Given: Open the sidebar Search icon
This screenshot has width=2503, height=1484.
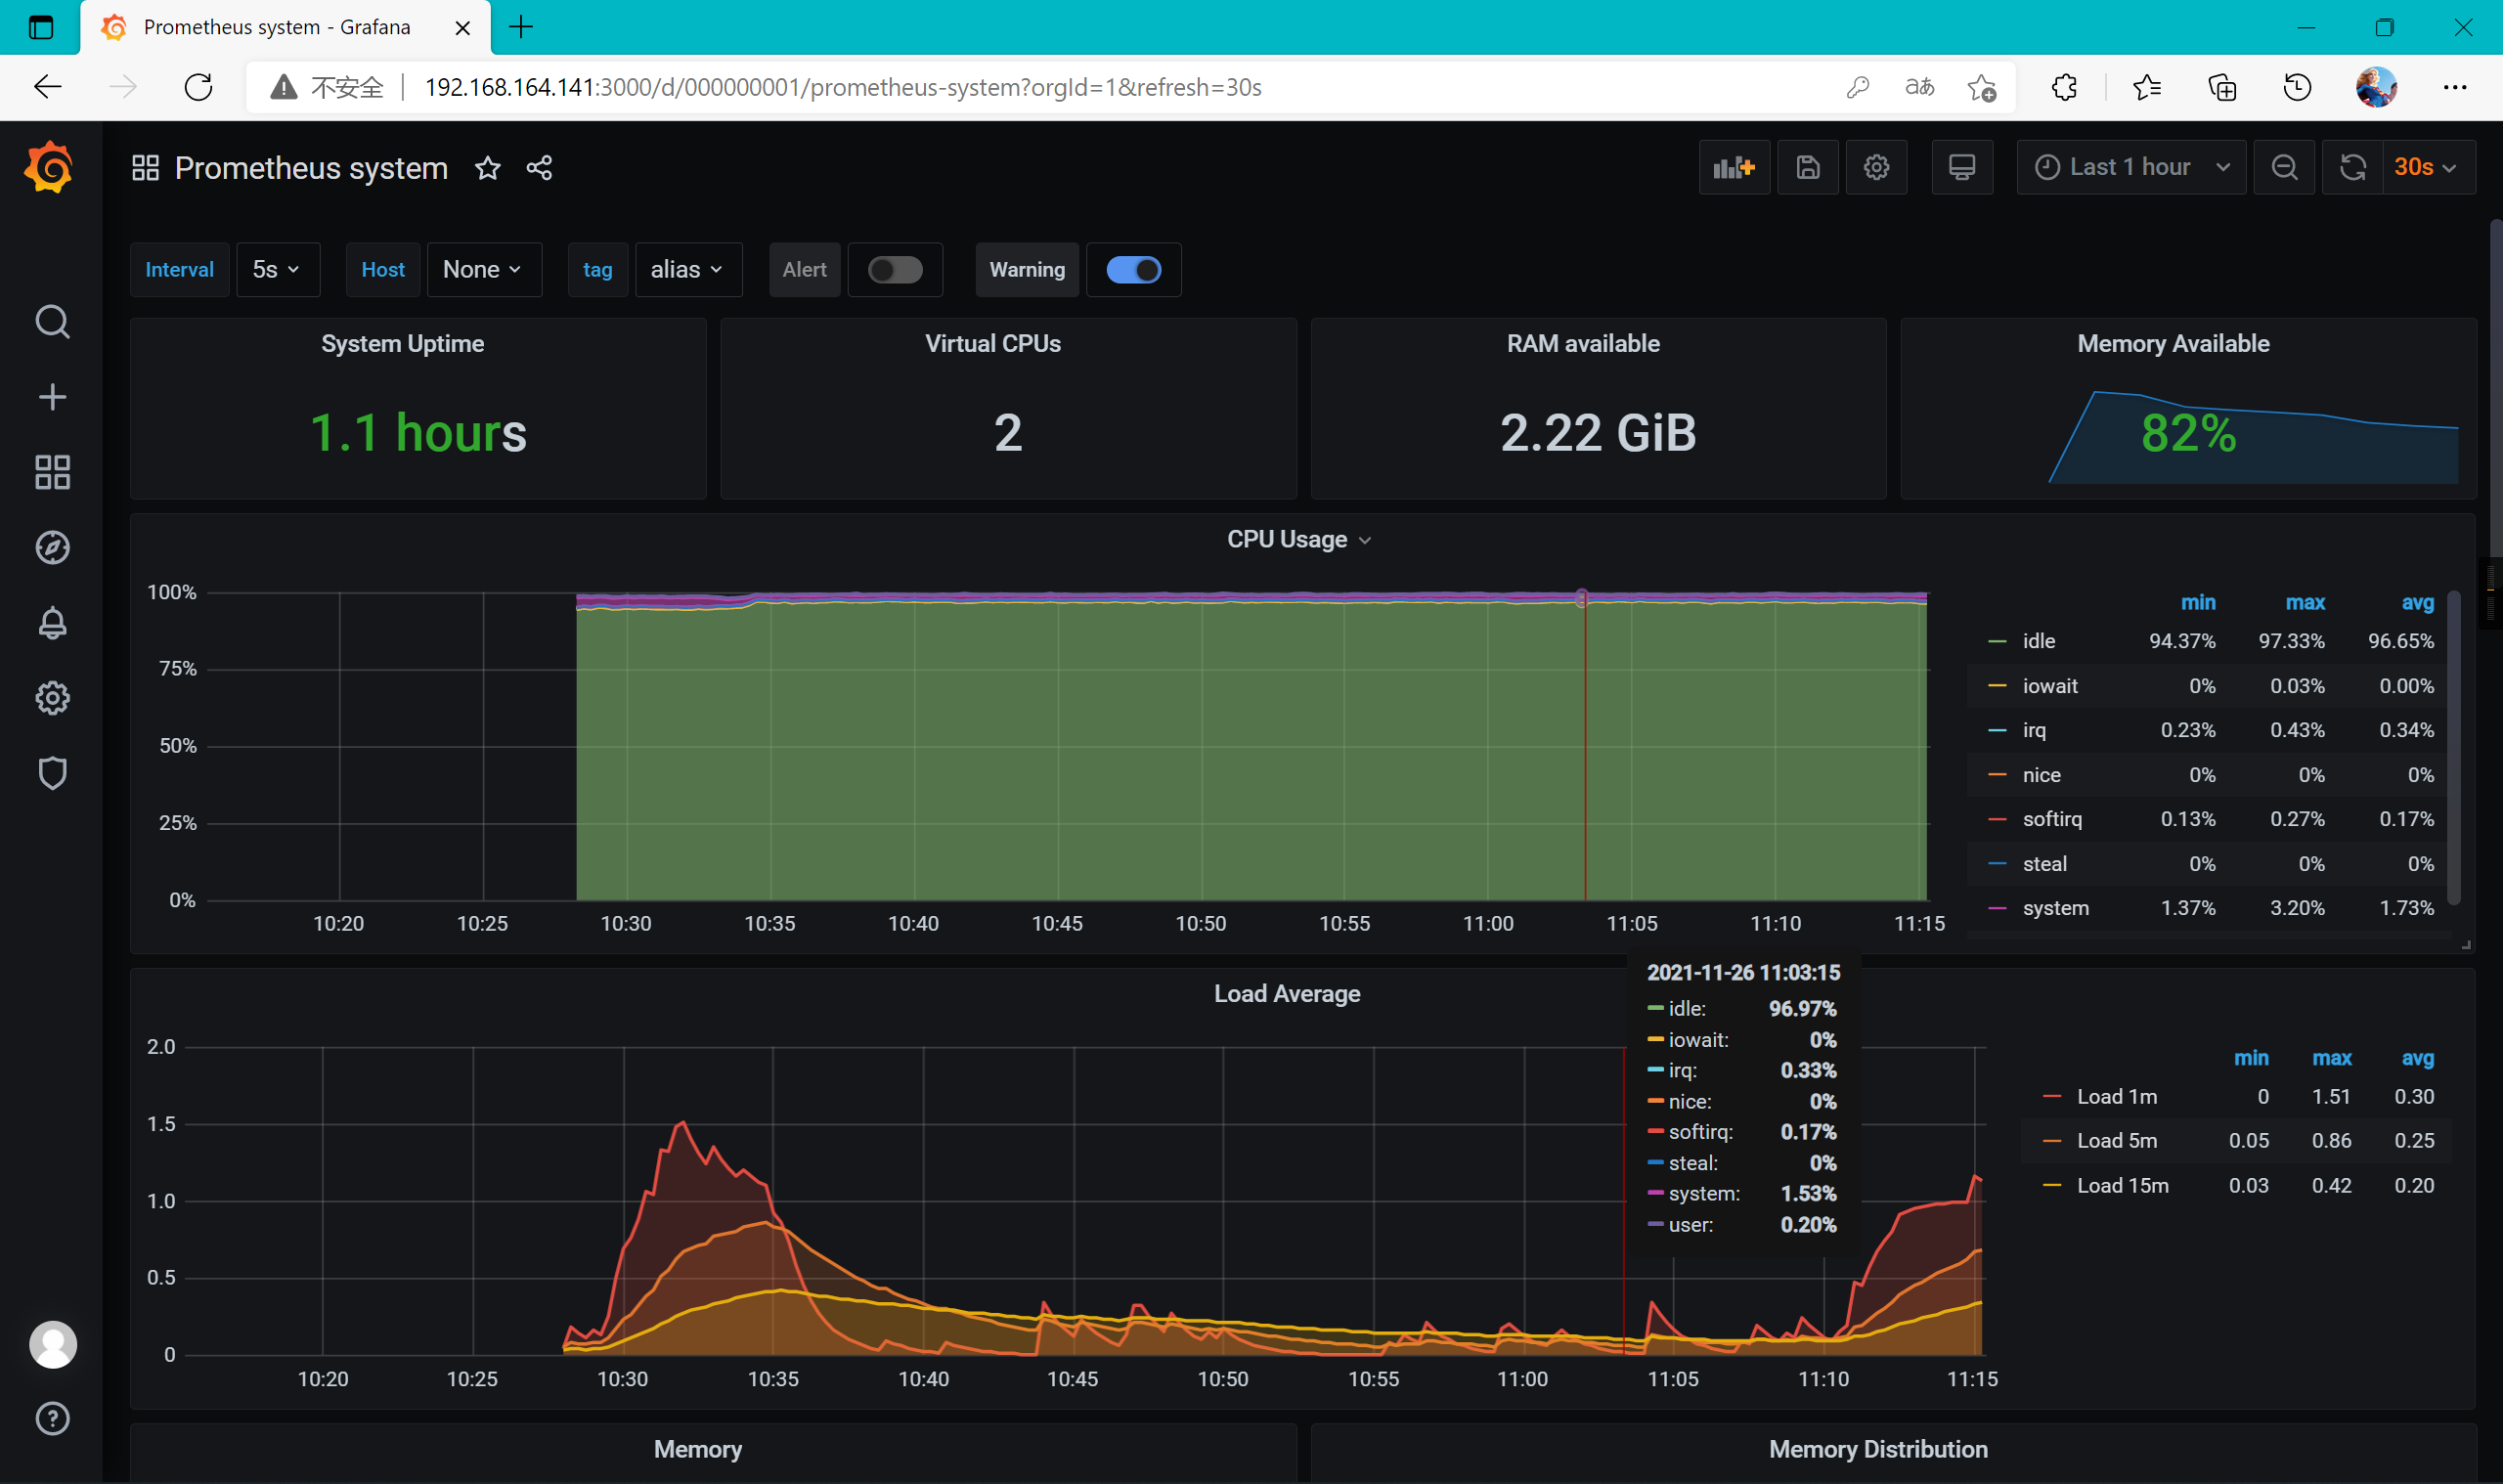Looking at the screenshot, I should pyautogui.click(x=52, y=322).
